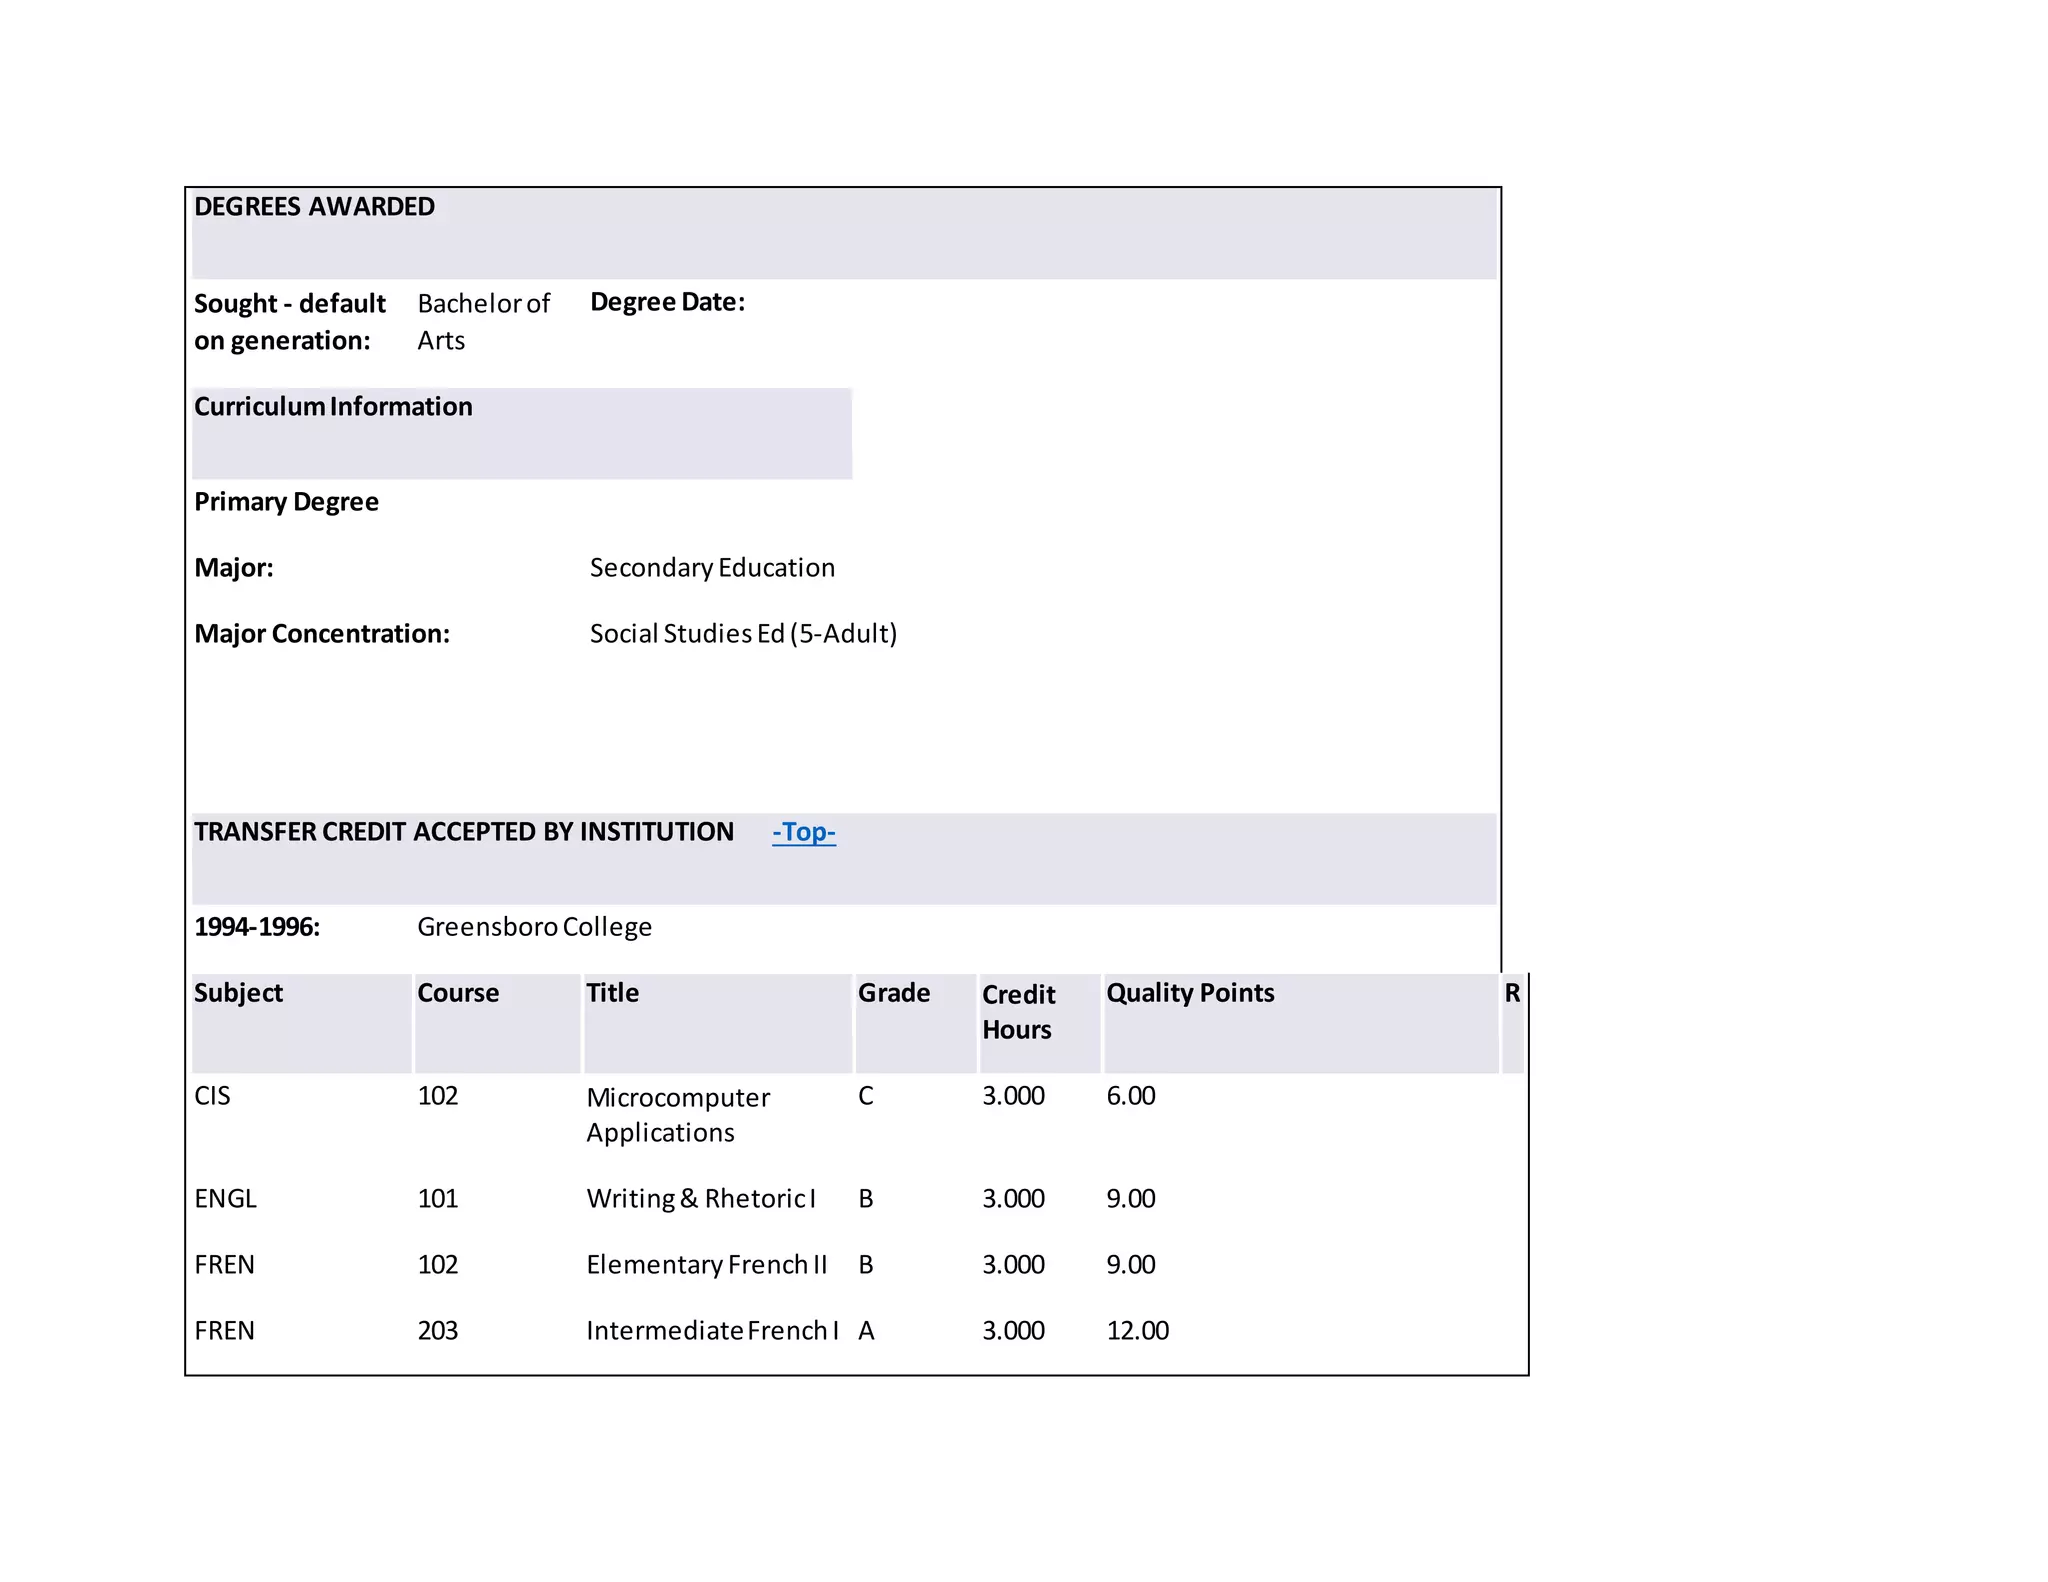Image resolution: width=2048 pixels, height=1582 pixels.
Task: Click the Subject column header
Action: 238,993
